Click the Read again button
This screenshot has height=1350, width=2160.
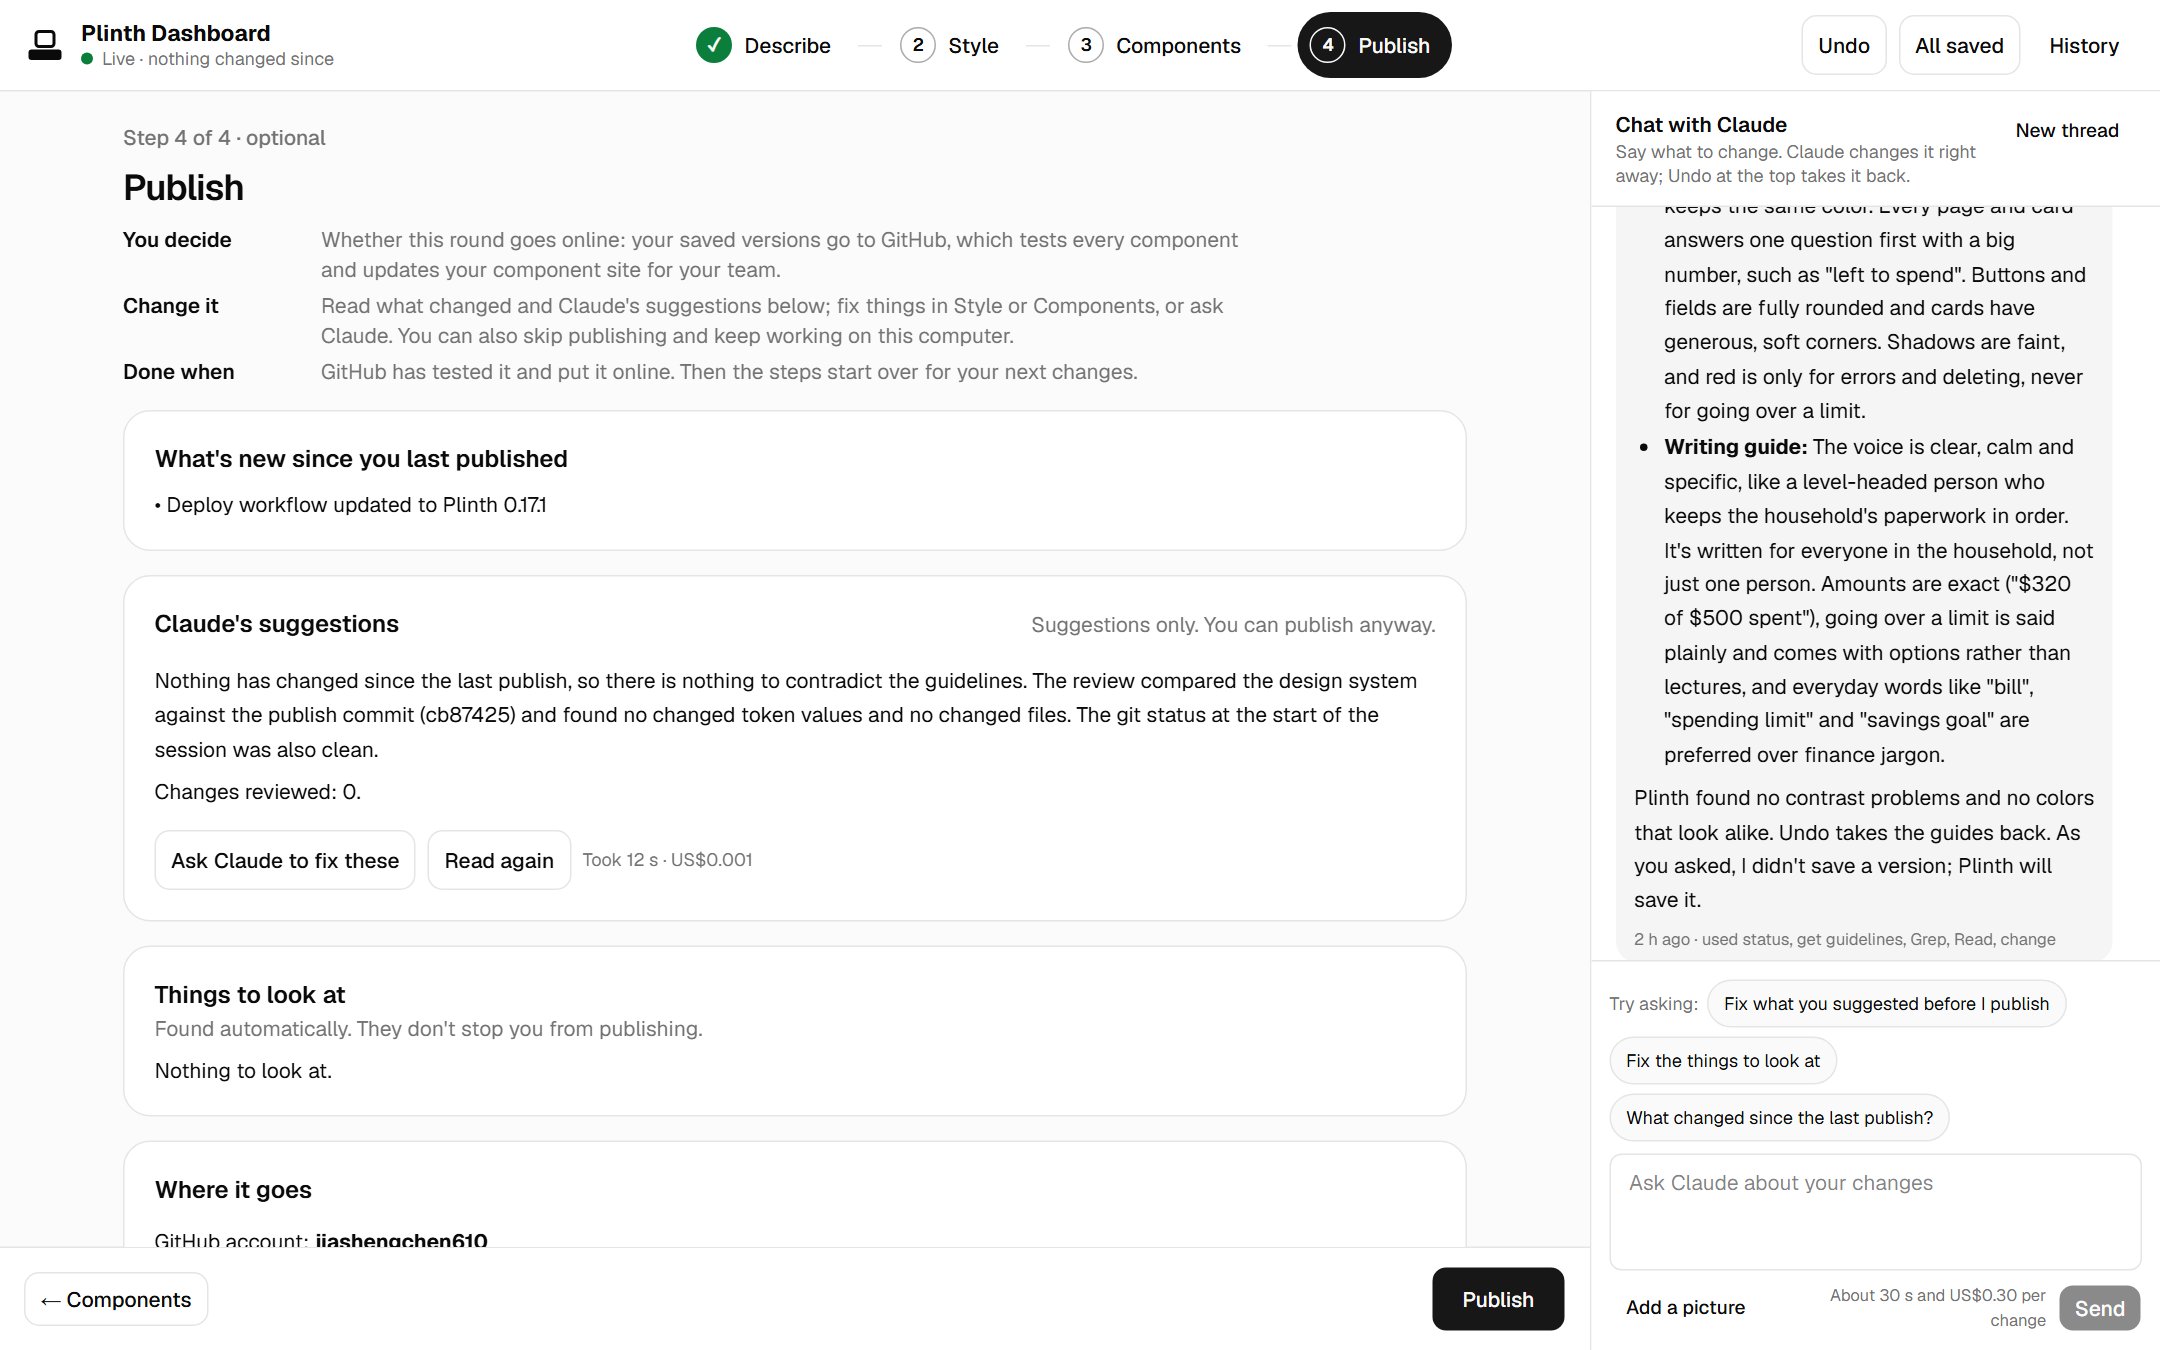[499, 860]
